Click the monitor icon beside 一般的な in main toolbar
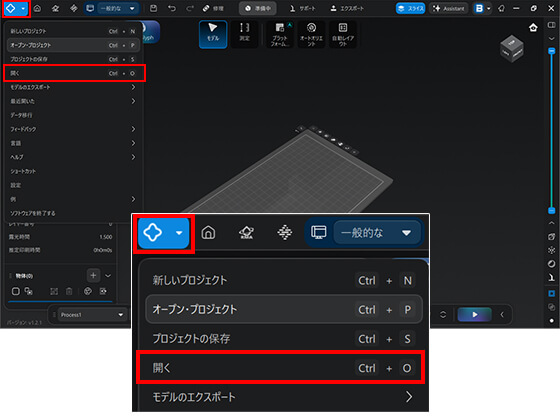 (90, 8)
